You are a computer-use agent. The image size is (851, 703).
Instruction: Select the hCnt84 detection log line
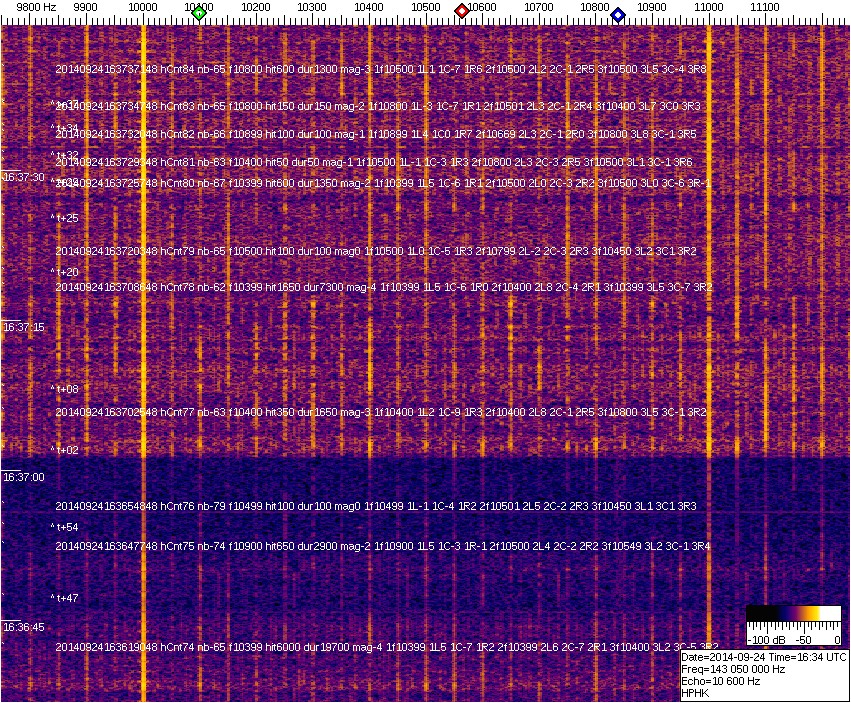point(381,69)
